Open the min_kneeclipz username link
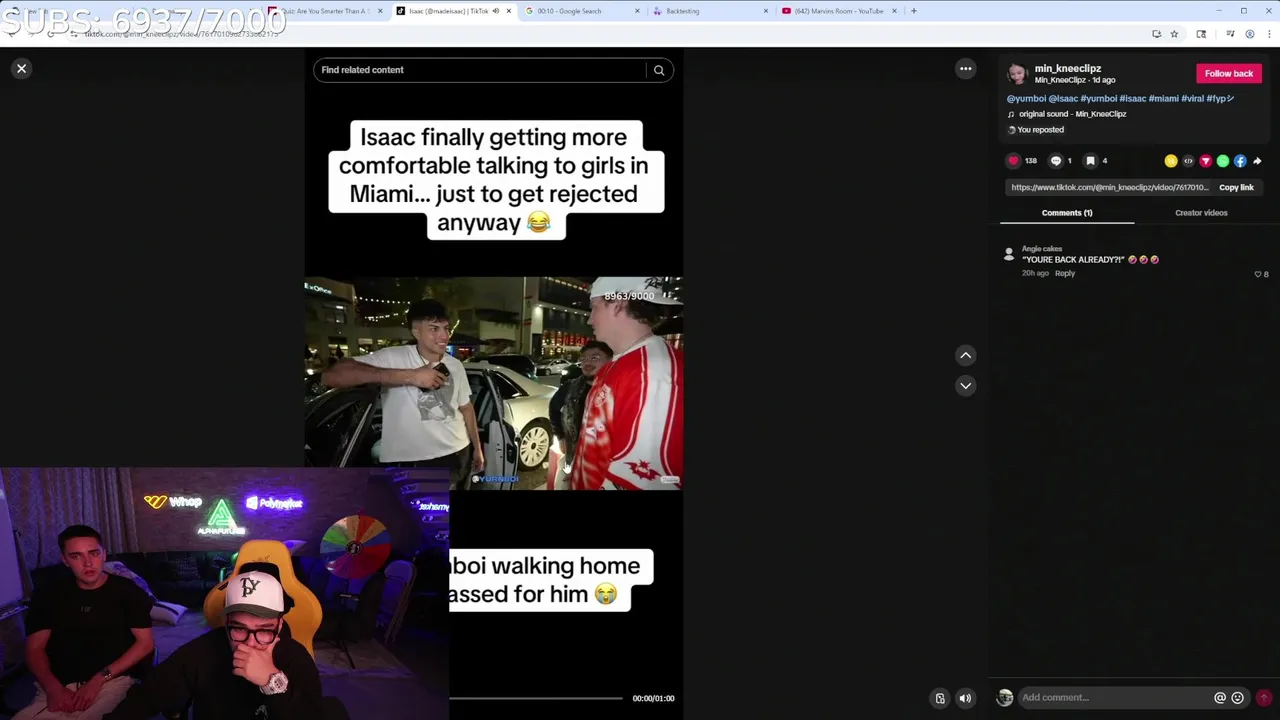The height and width of the screenshot is (720, 1280). 1067,69
